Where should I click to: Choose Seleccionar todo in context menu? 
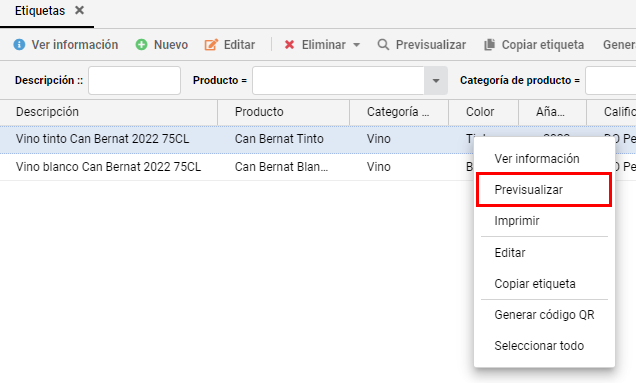(544, 346)
